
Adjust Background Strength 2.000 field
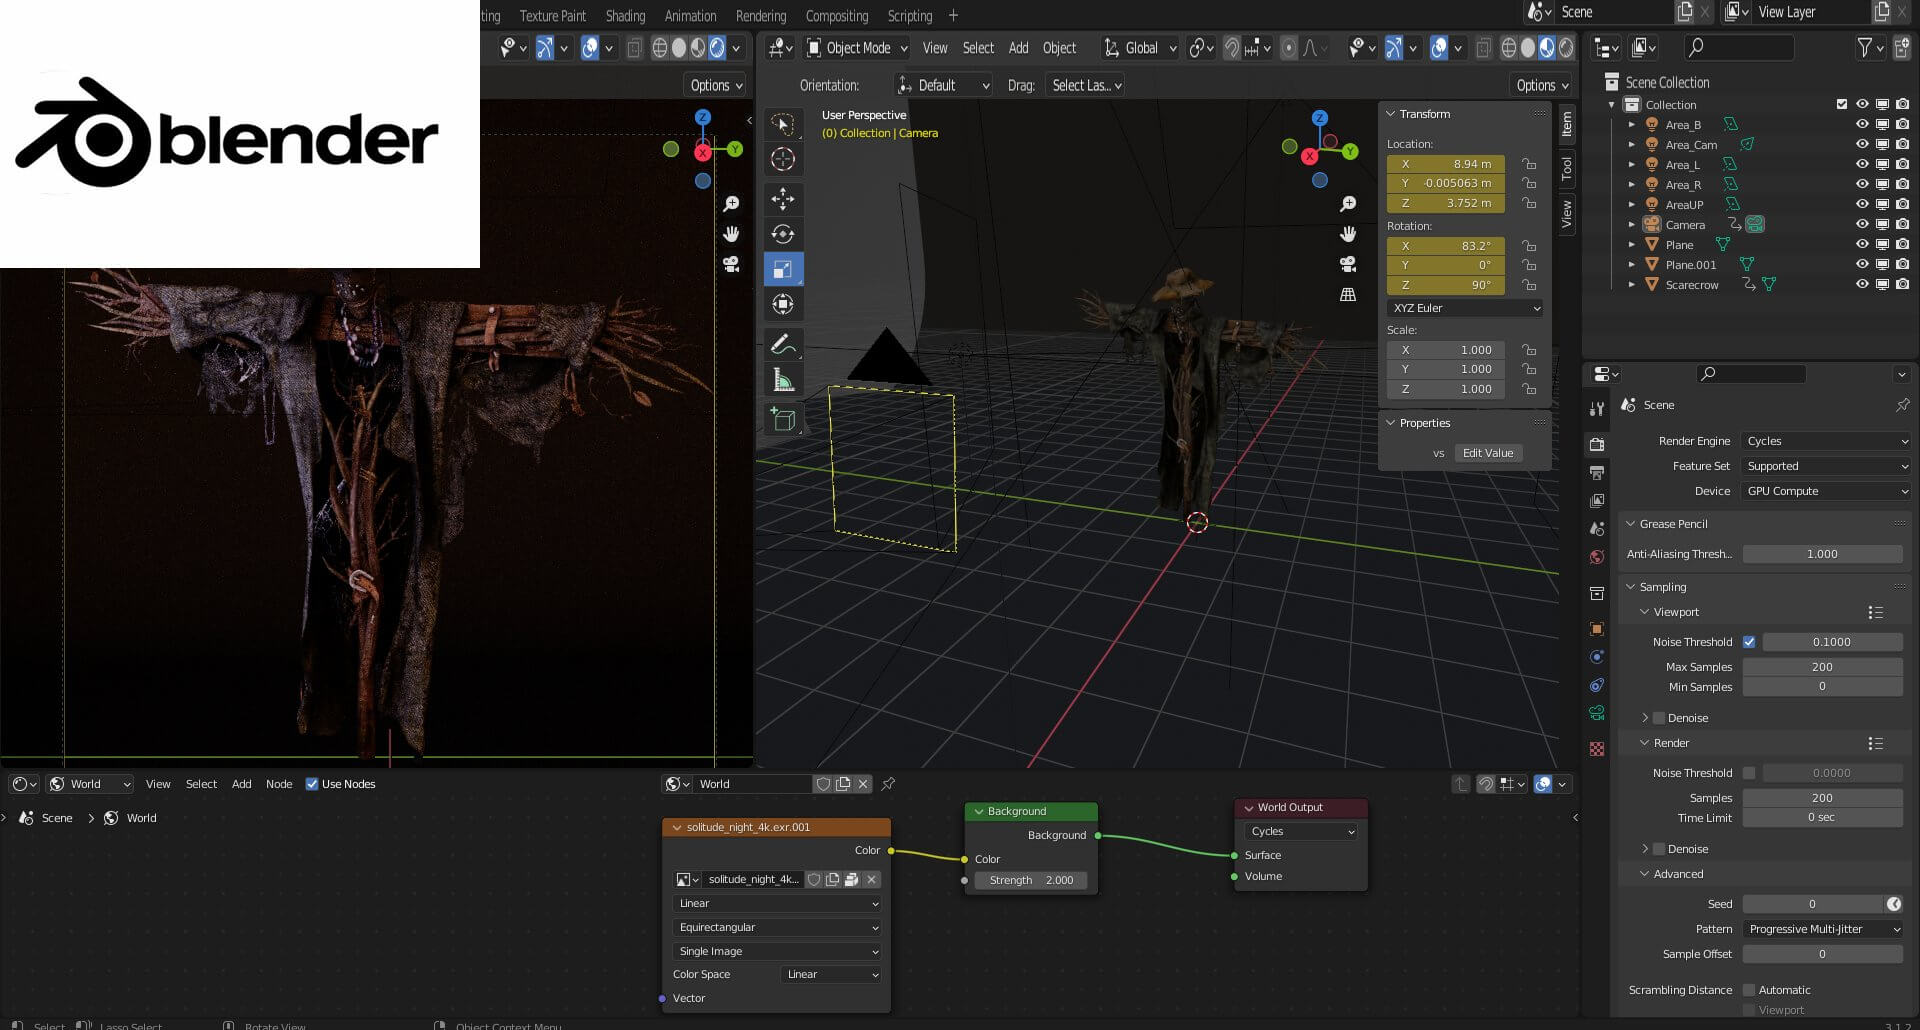(1031, 880)
